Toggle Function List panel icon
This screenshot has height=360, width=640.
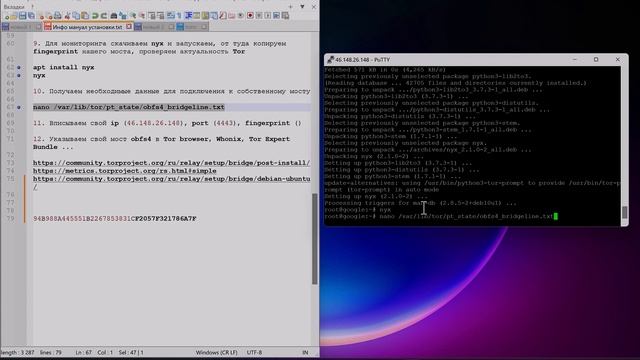click(x=223, y=16)
